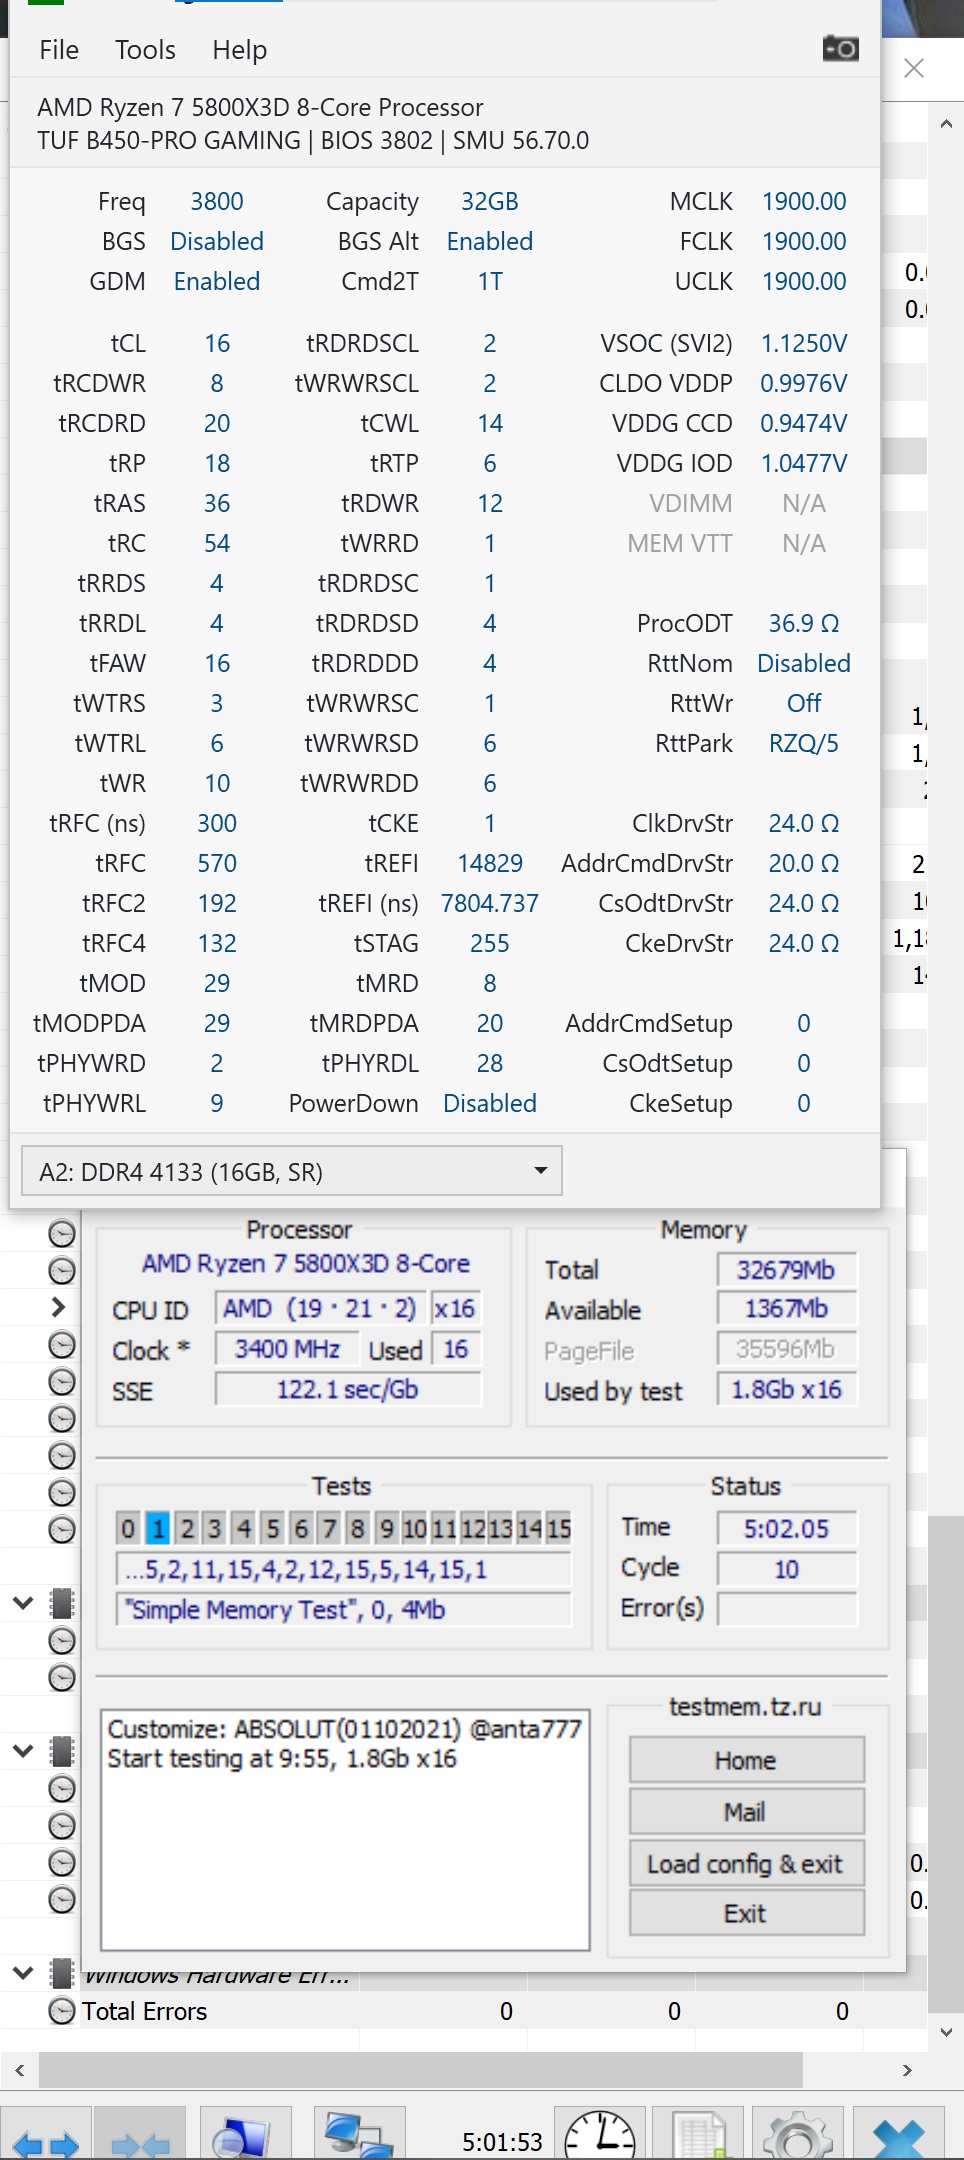Click the RttPark value RZQ/5

804,743
